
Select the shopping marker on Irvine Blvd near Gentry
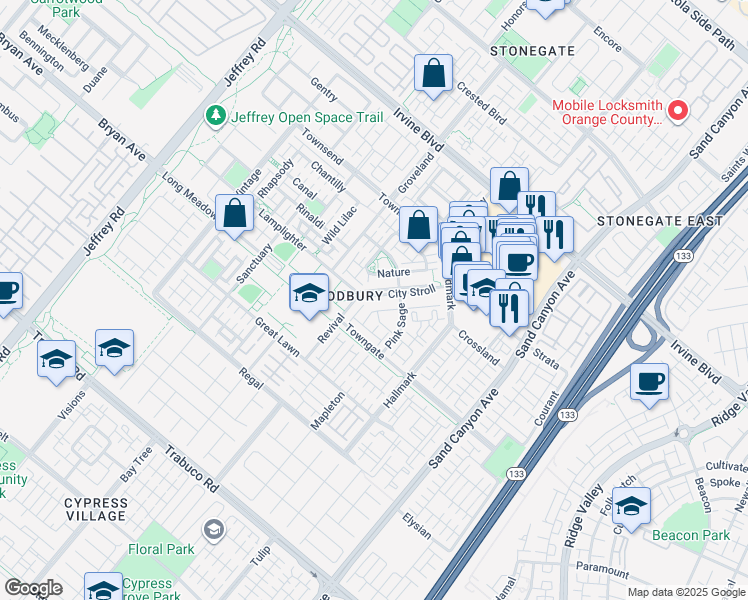pyautogui.click(x=433, y=75)
